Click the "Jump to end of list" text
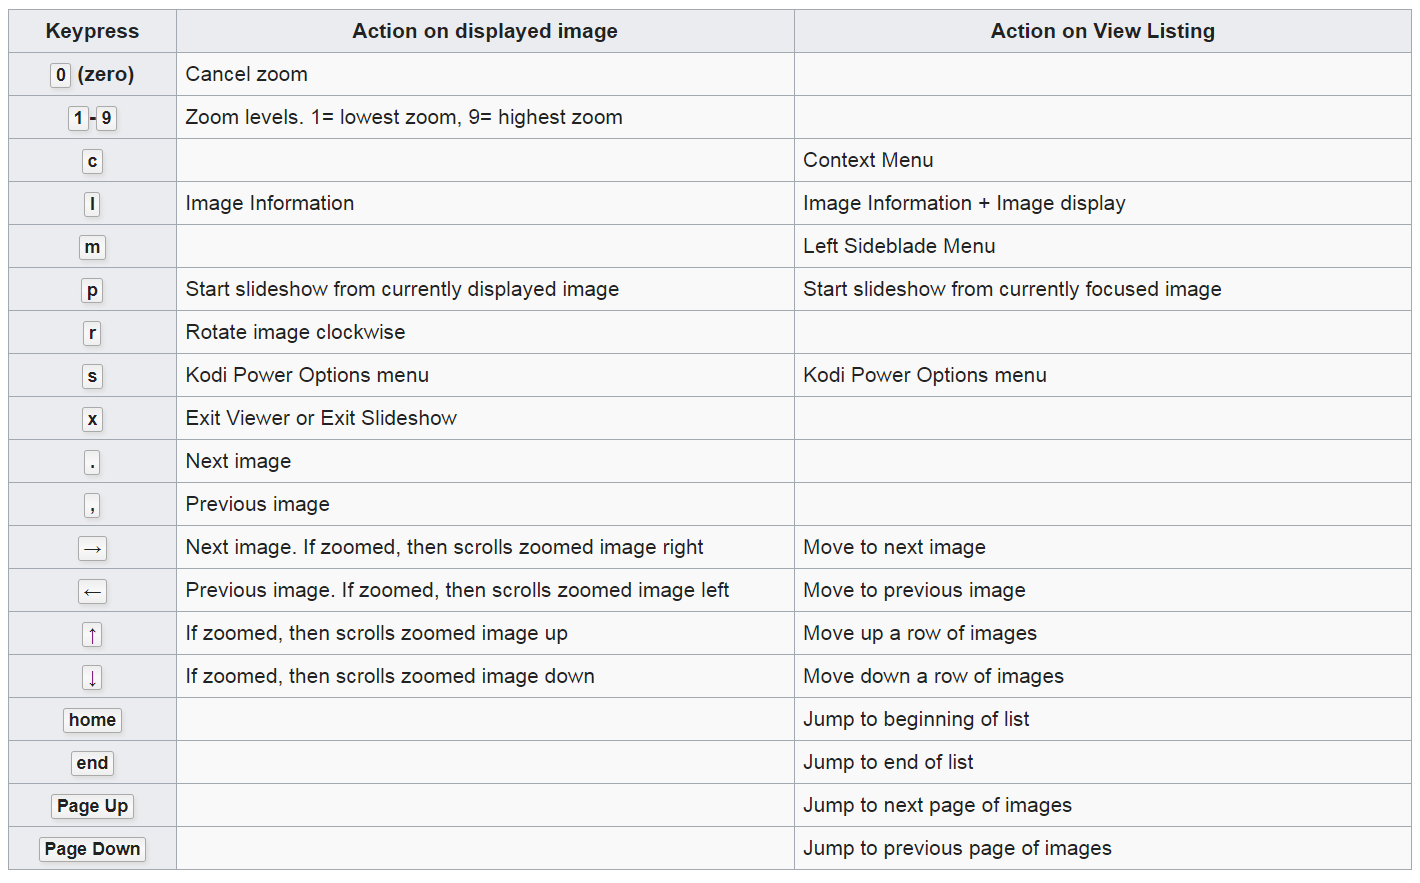 [888, 762]
